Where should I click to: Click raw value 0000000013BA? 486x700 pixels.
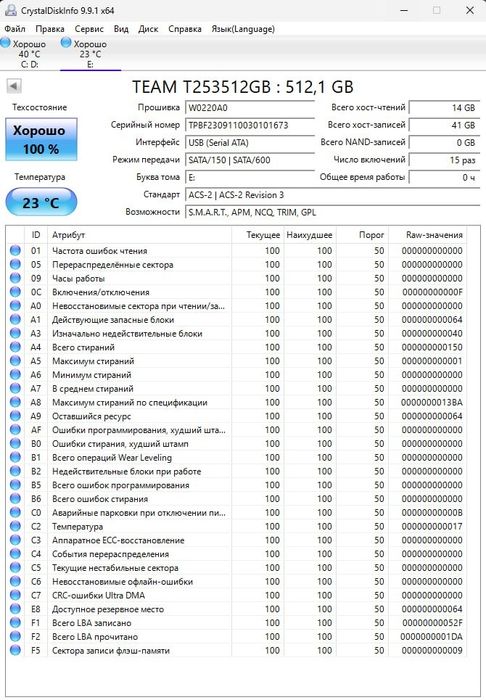click(x=432, y=402)
